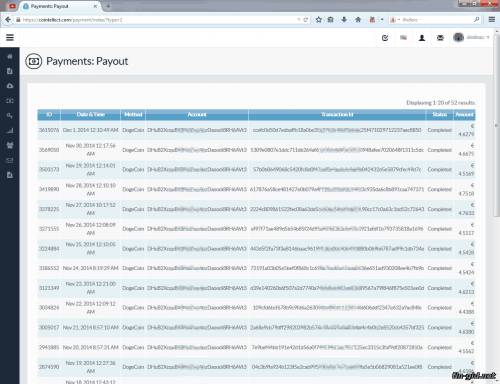Image resolution: width=500 pixels, height=384 pixels.
Task: Open the Firefox main menu button
Action: point(492,20)
